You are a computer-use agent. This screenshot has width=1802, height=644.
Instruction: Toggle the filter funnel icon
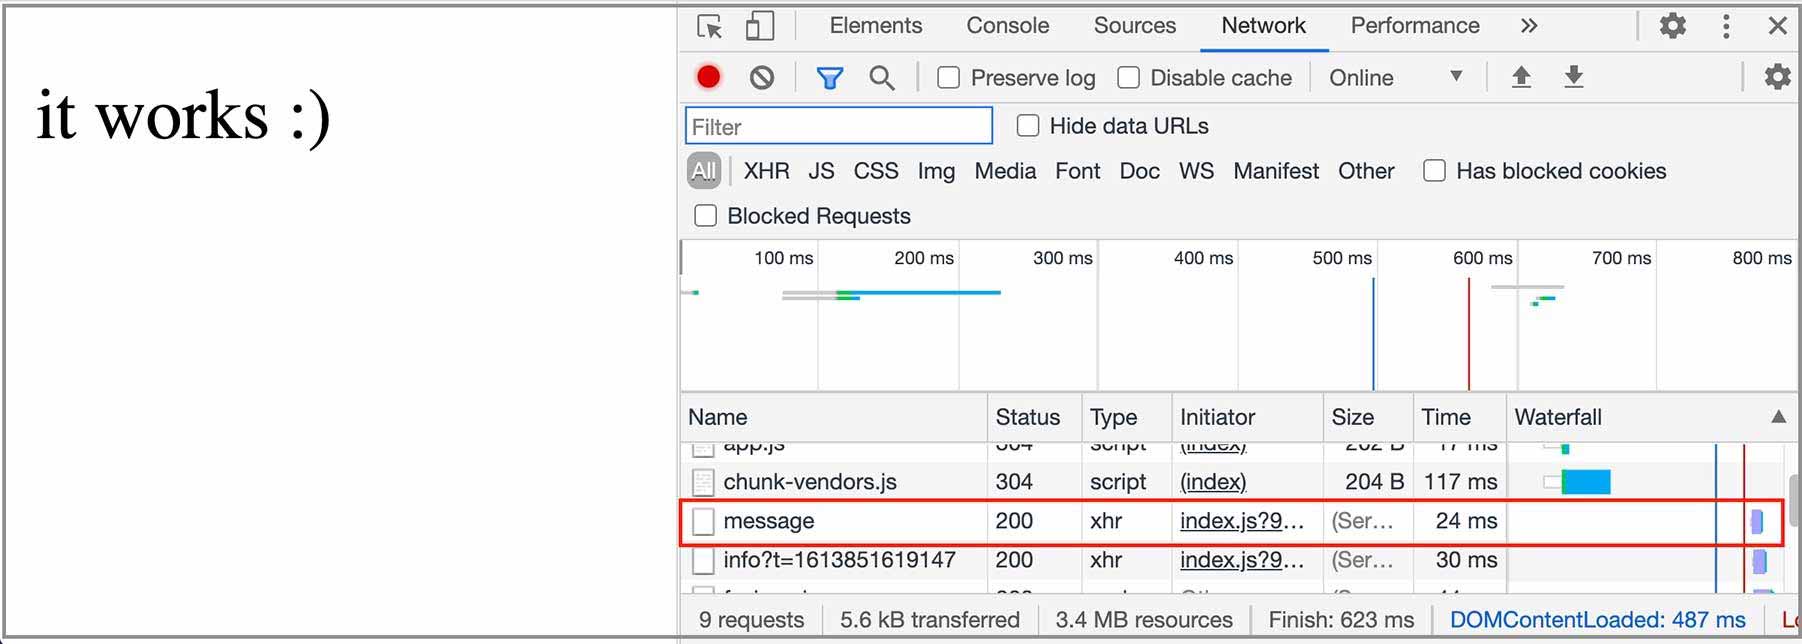[x=830, y=78]
